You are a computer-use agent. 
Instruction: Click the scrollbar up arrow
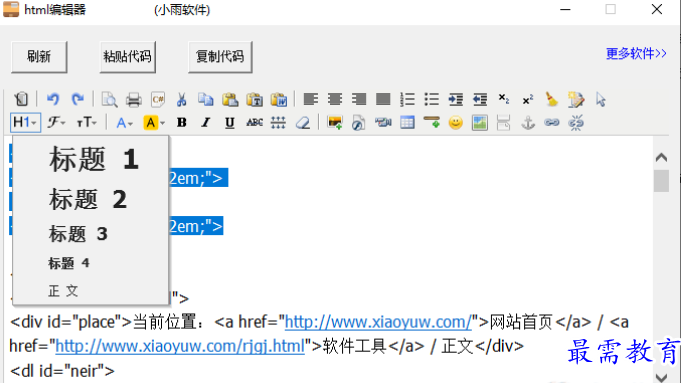click(661, 157)
